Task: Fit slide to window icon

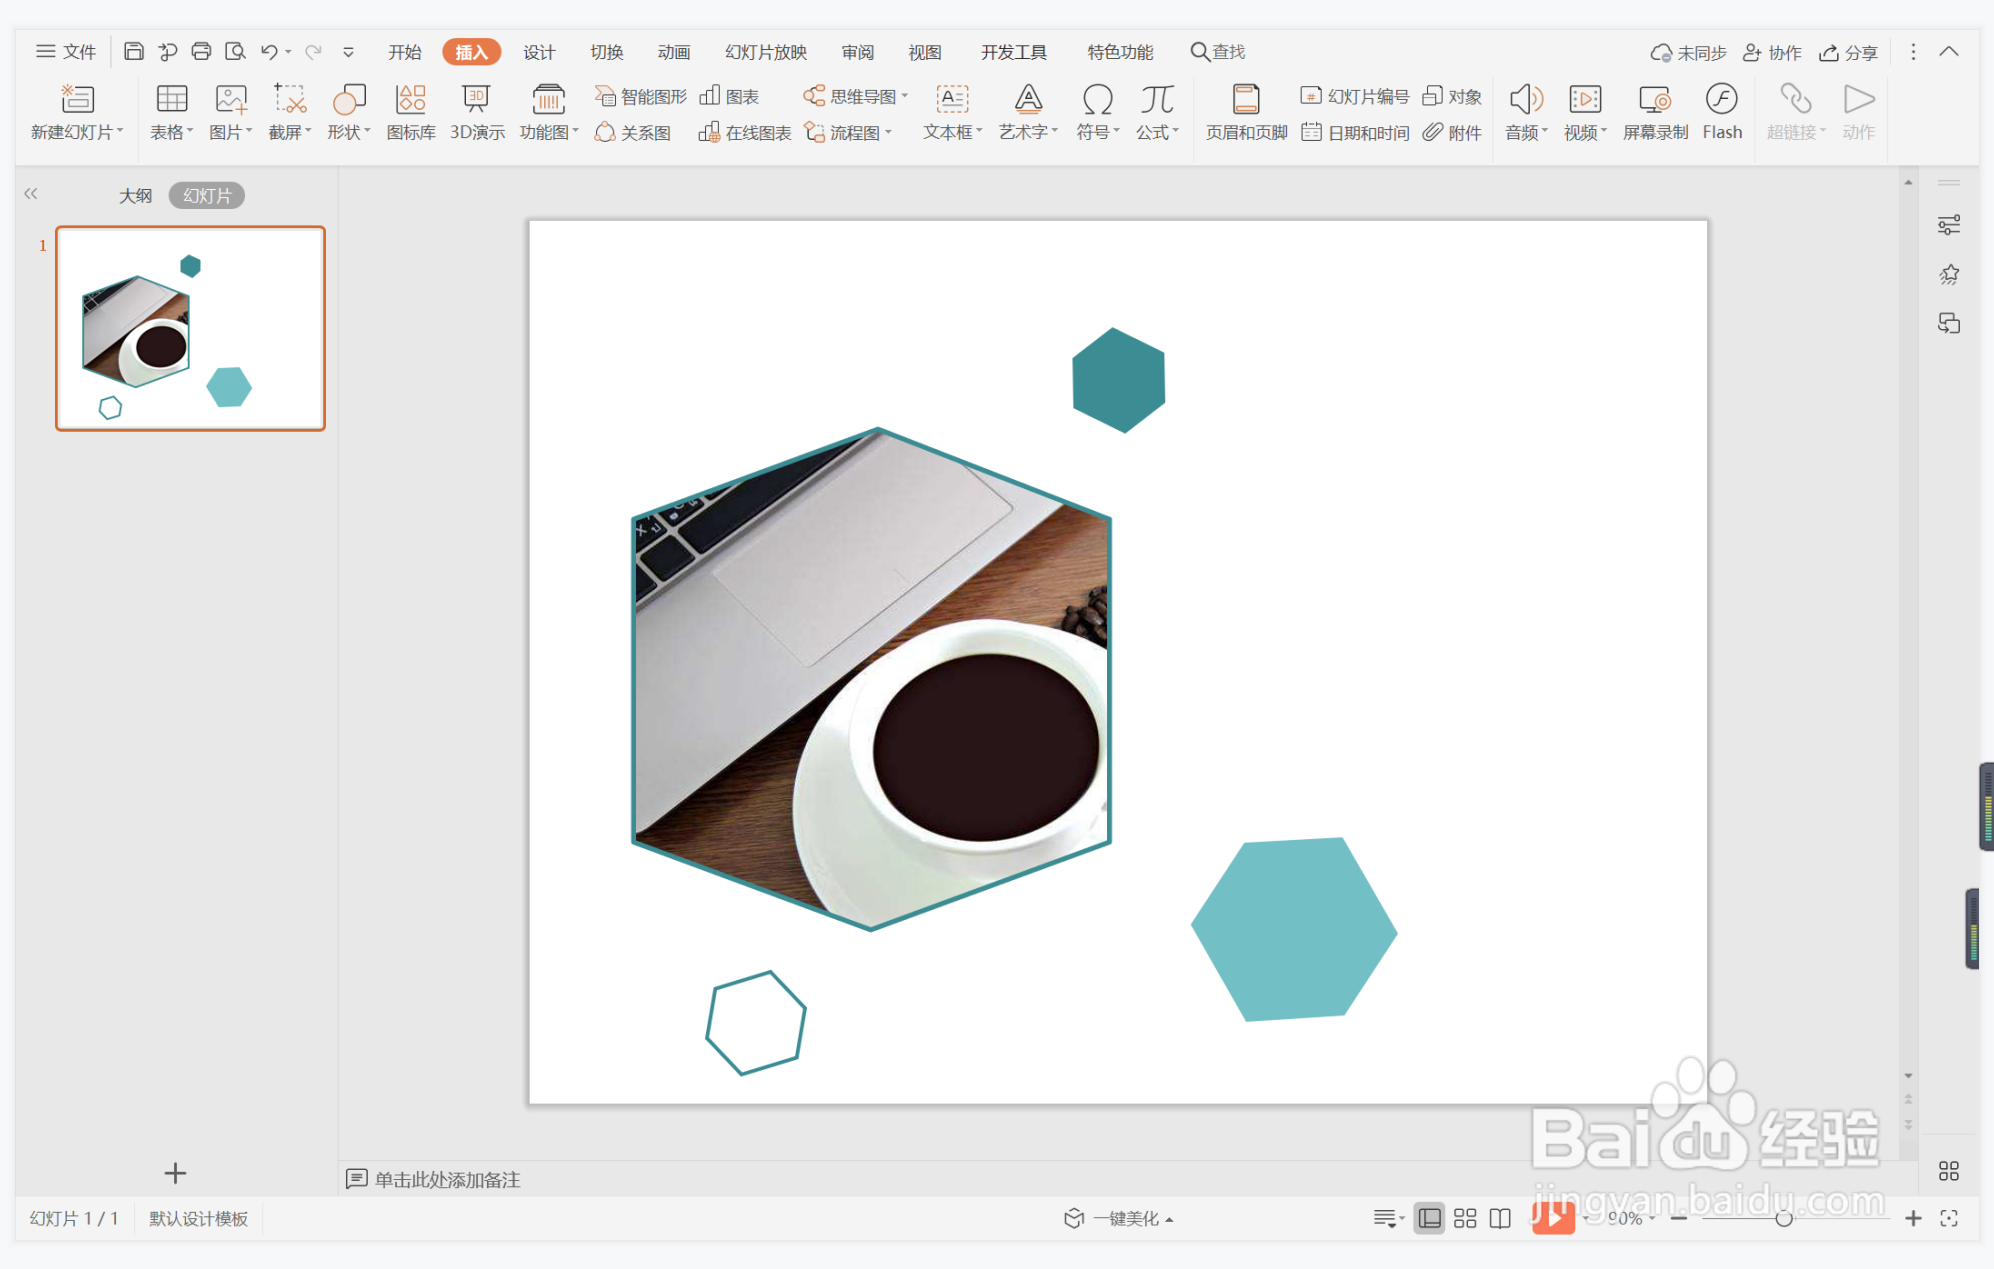Action: coord(1949,1218)
